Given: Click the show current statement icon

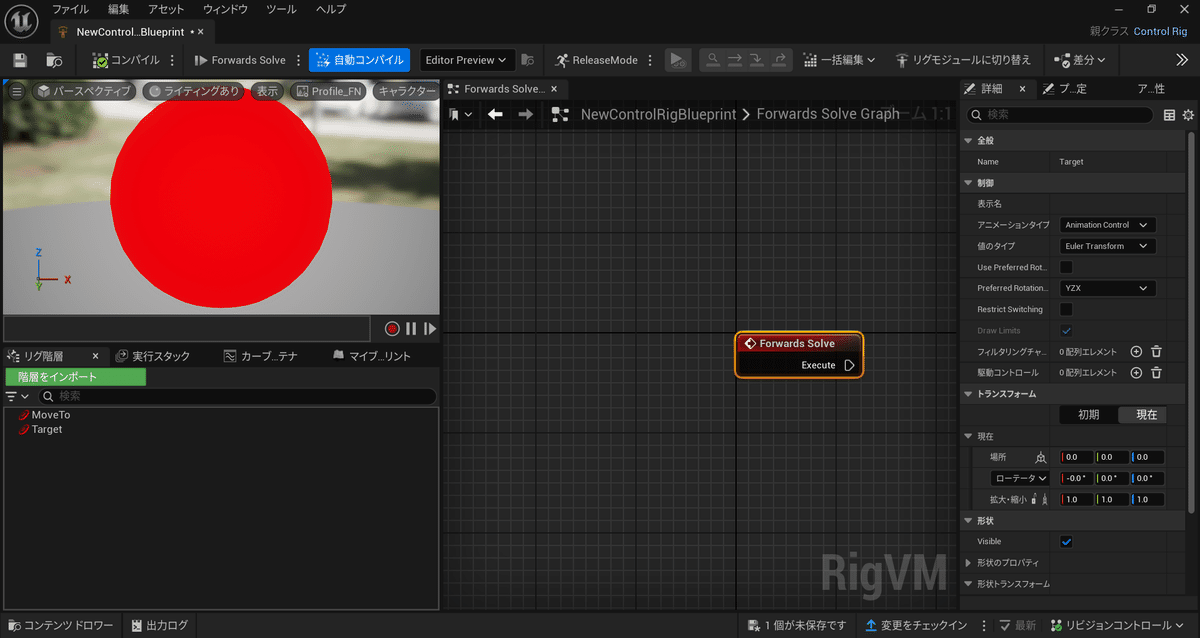Looking at the screenshot, I should [712, 60].
